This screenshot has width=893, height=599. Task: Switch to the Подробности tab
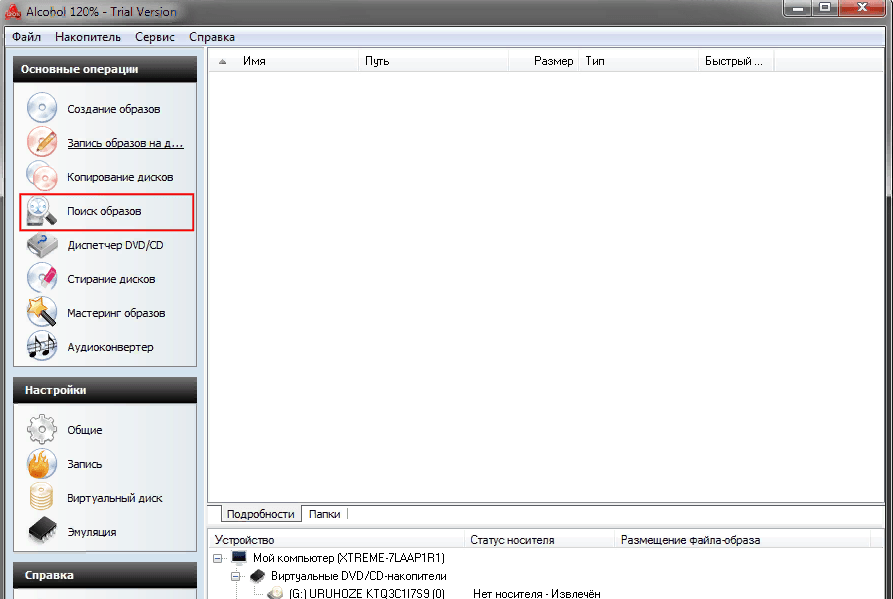pyautogui.click(x=260, y=514)
